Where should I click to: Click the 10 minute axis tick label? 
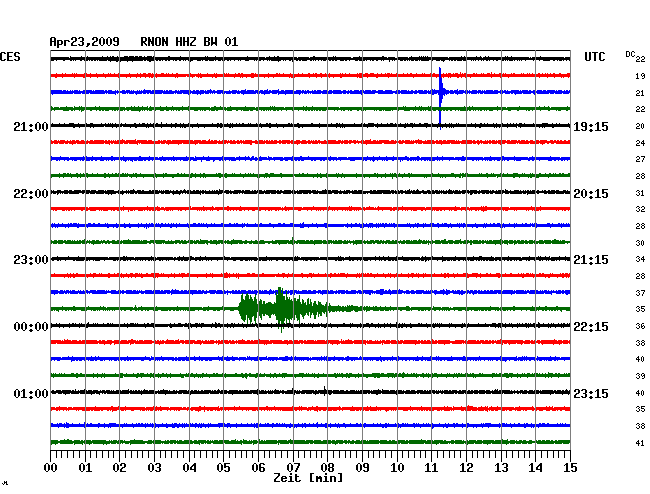point(397,467)
